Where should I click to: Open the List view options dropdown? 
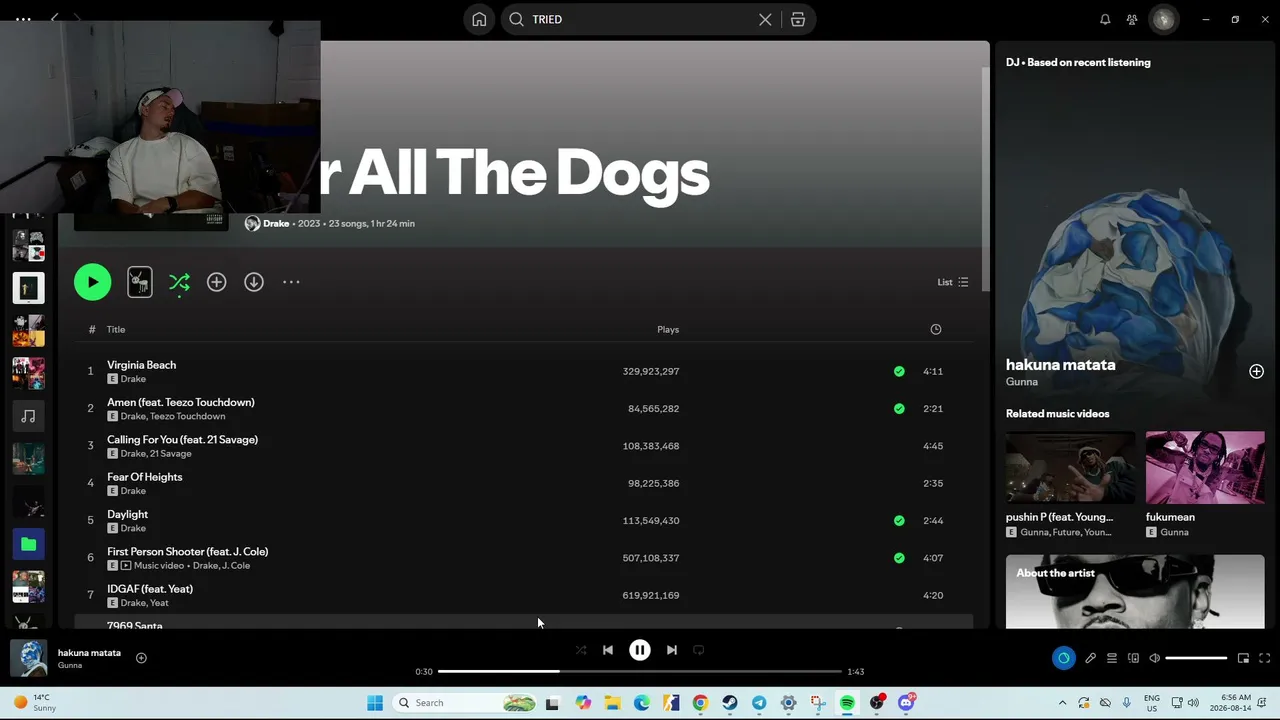click(x=952, y=282)
